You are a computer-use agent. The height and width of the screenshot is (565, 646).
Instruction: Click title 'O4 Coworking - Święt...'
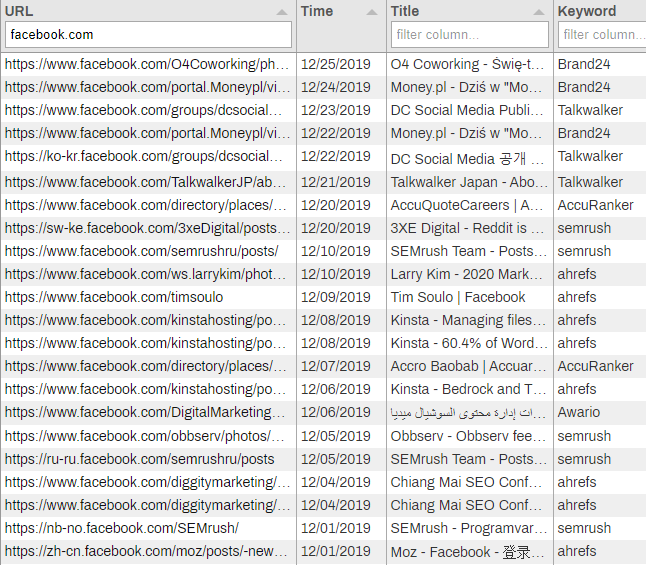click(467, 64)
